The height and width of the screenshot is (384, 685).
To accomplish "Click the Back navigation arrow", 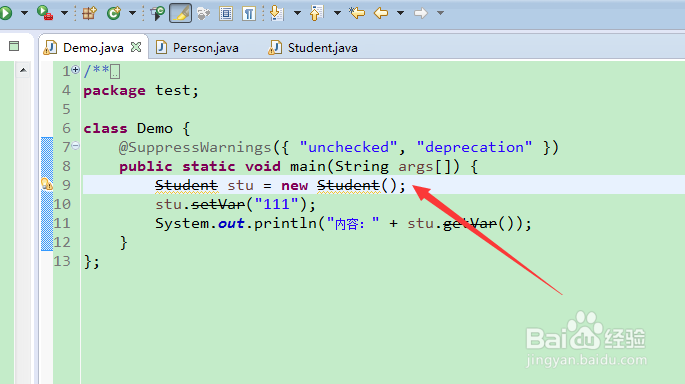I will coord(381,13).
